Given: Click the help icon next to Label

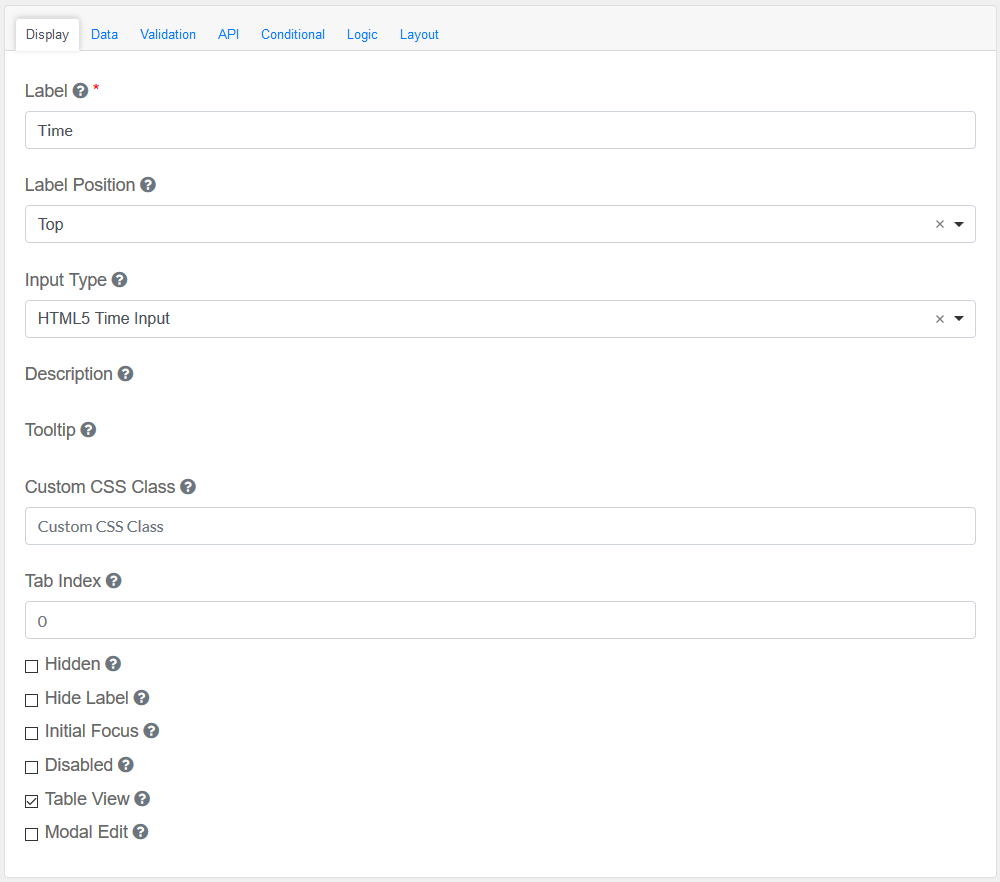Looking at the screenshot, I should (81, 91).
